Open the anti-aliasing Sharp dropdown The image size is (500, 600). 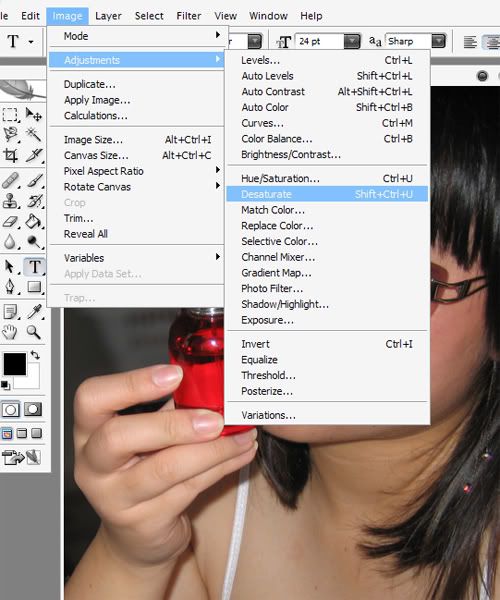439,41
